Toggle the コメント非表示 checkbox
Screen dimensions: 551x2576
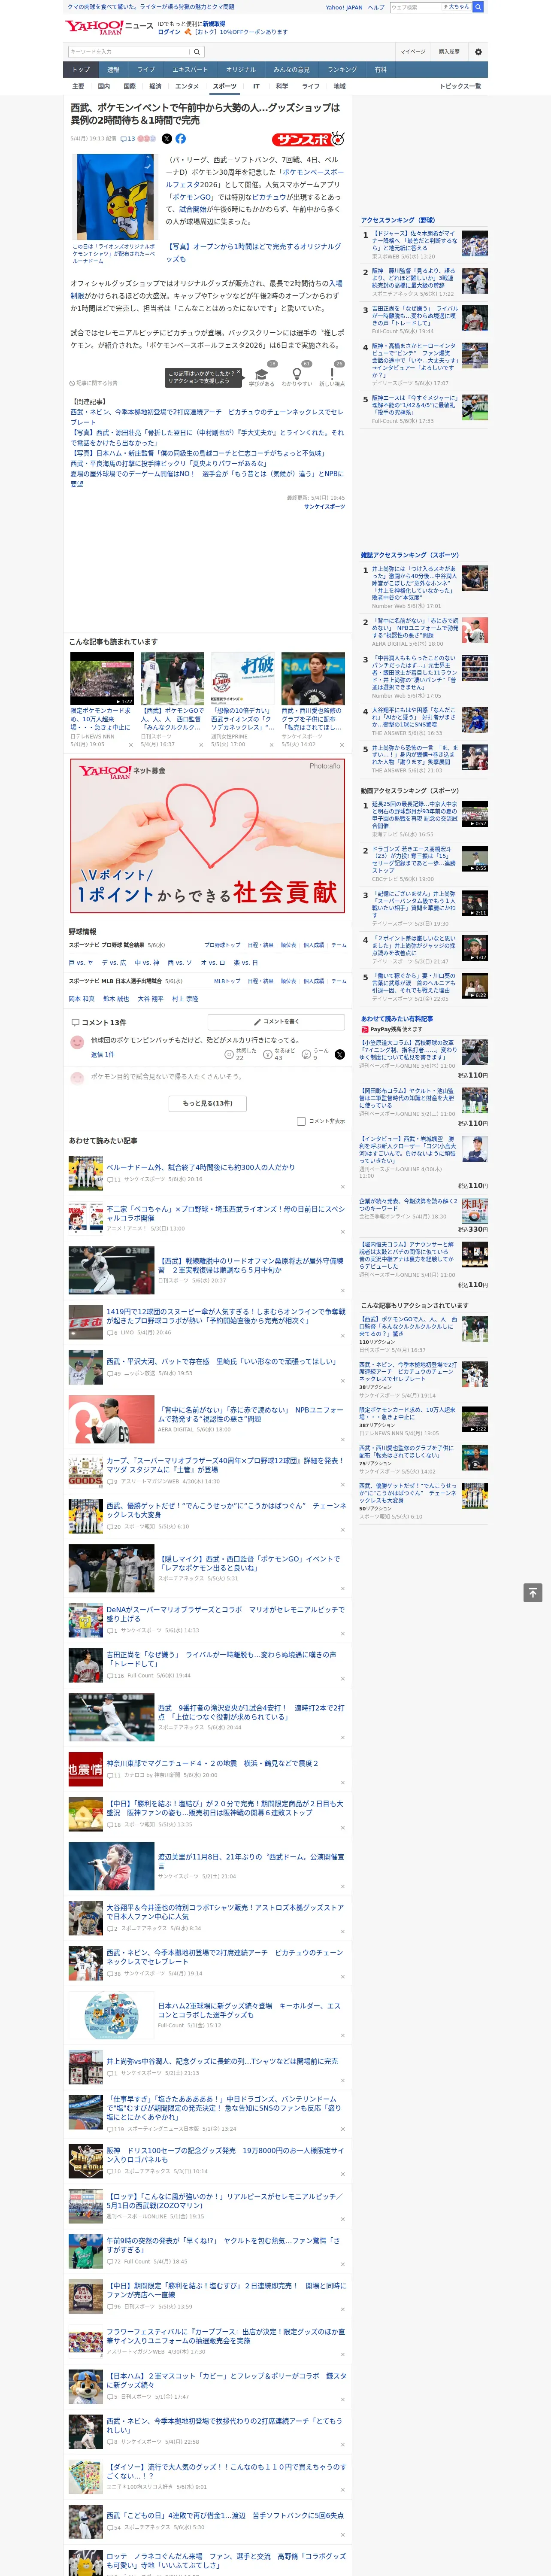click(301, 1121)
